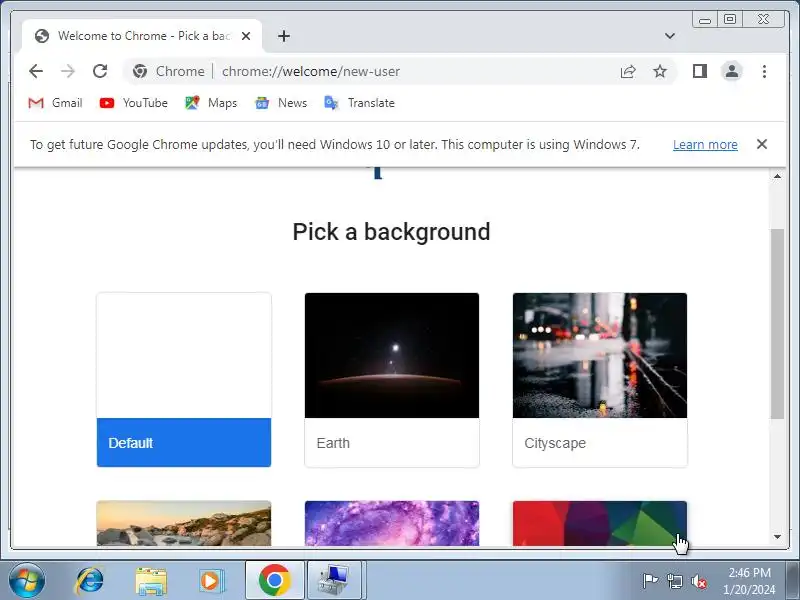The height and width of the screenshot is (600, 800).
Task: Open the Translate bookmark
Action: pos(359,103)
